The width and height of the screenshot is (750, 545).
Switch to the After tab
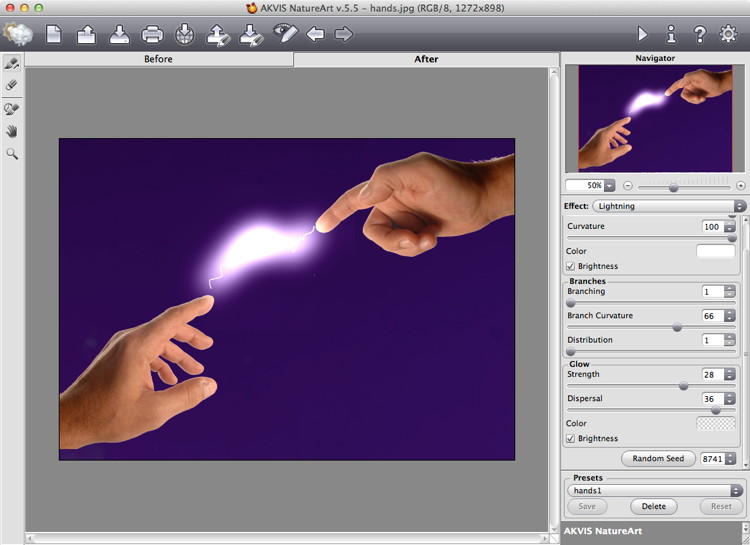[426, 59]
